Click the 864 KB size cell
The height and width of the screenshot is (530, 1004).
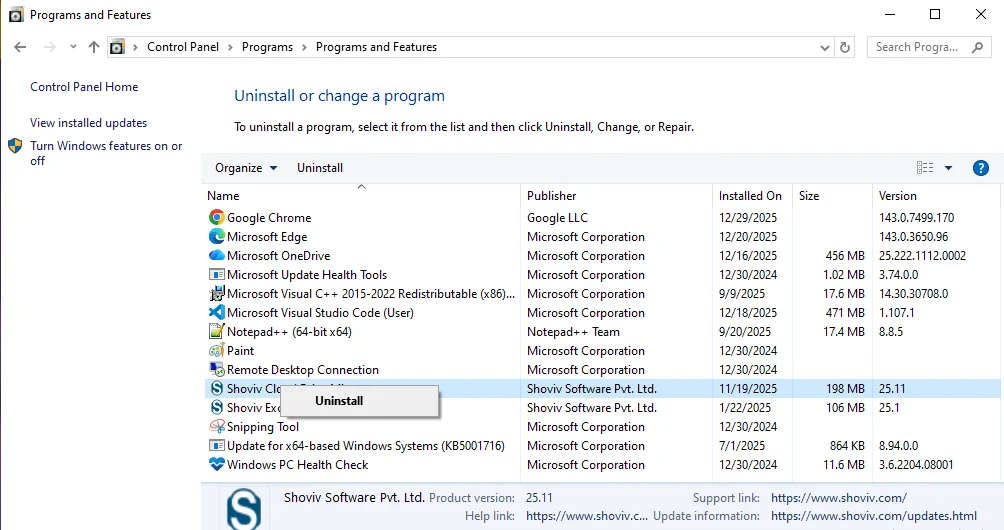tap(847, 446)
